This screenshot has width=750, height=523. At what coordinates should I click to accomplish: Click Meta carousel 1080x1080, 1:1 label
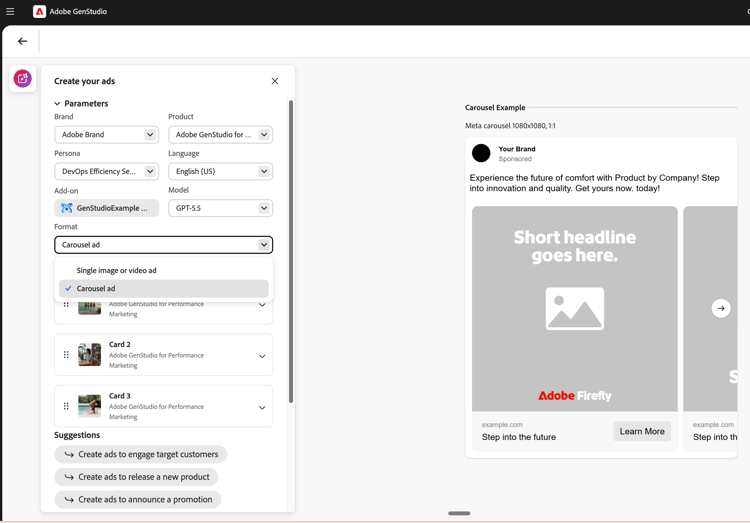coord(510,126)
